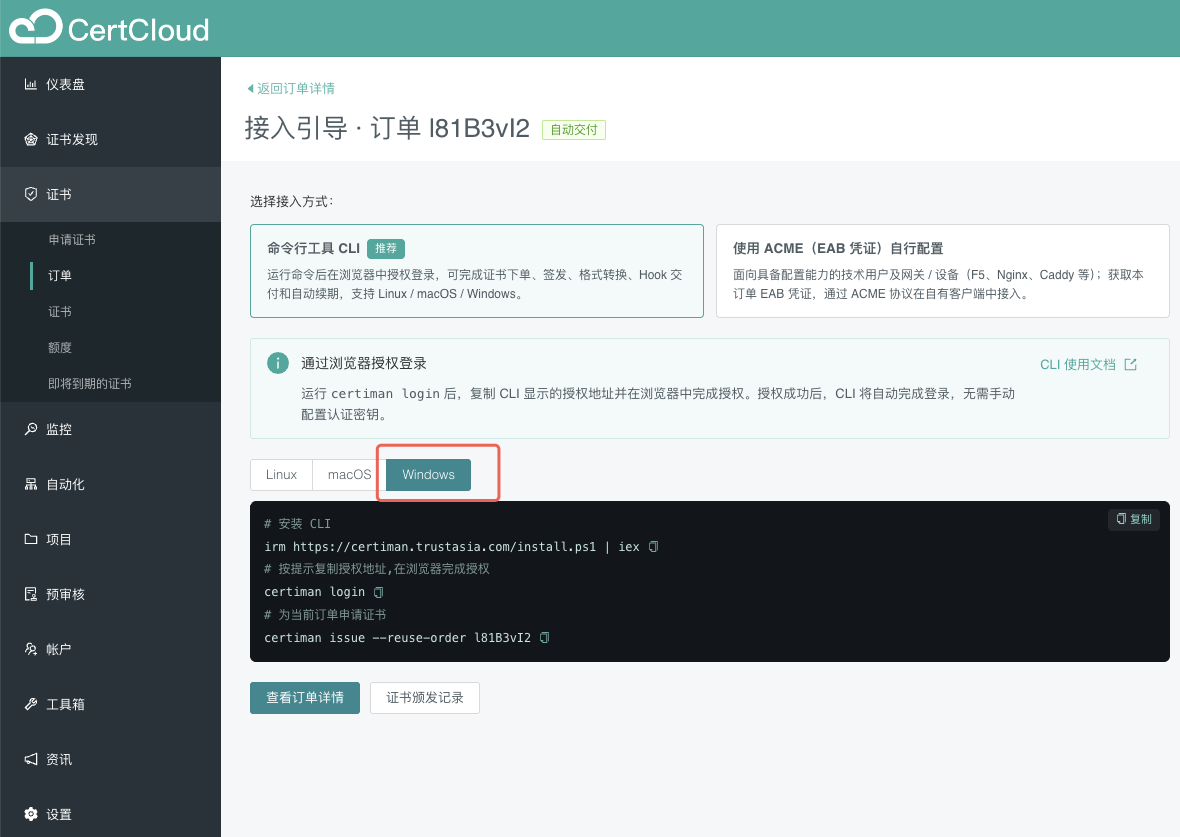Click the 返回订单详情 link
The width and height of the screenshot is (1180, 837).
tap(296, 89)
